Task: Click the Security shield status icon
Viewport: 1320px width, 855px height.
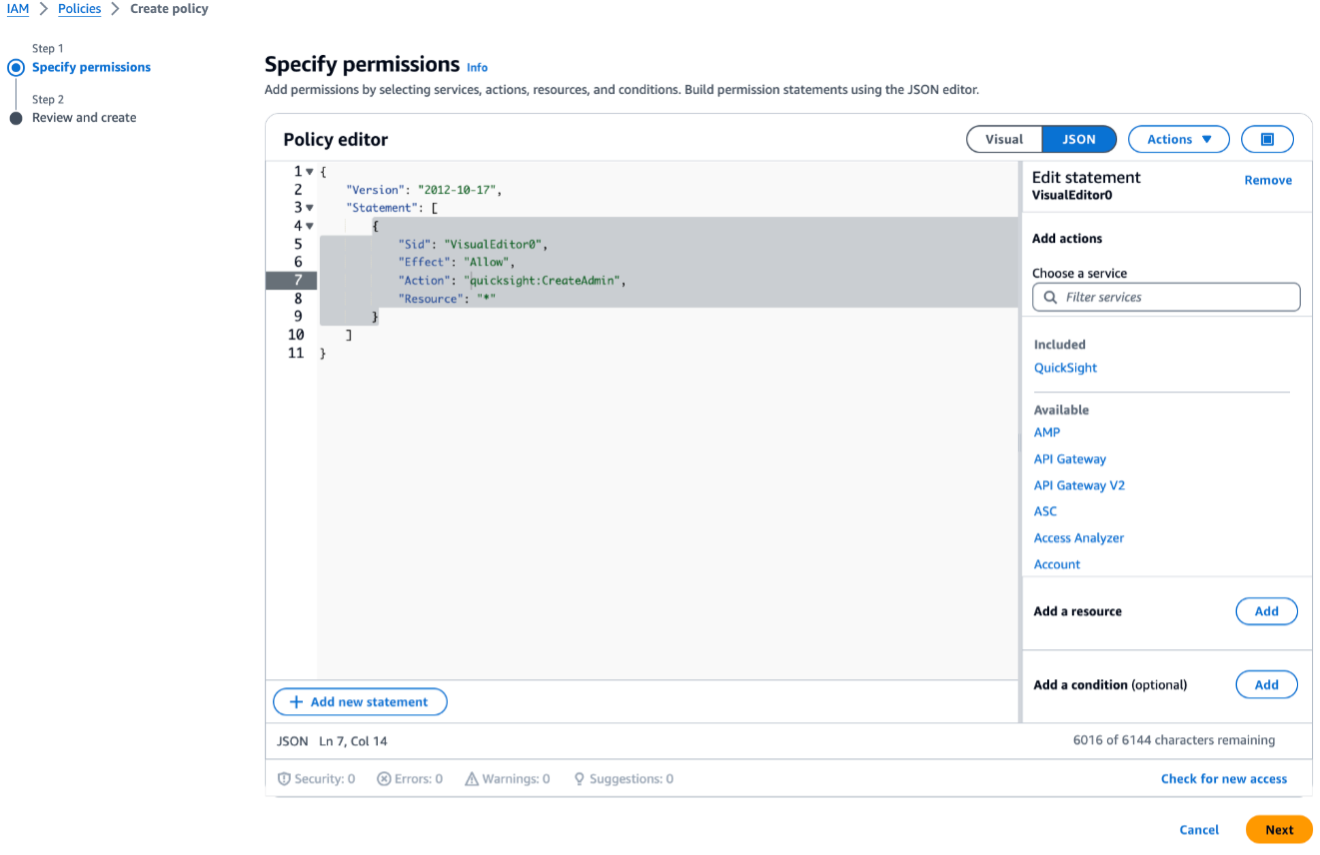Action: click(x=284, y=779)
